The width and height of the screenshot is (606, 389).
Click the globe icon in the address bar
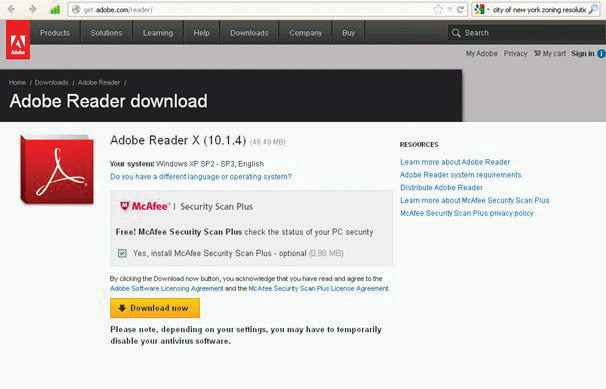click(76, 10)
